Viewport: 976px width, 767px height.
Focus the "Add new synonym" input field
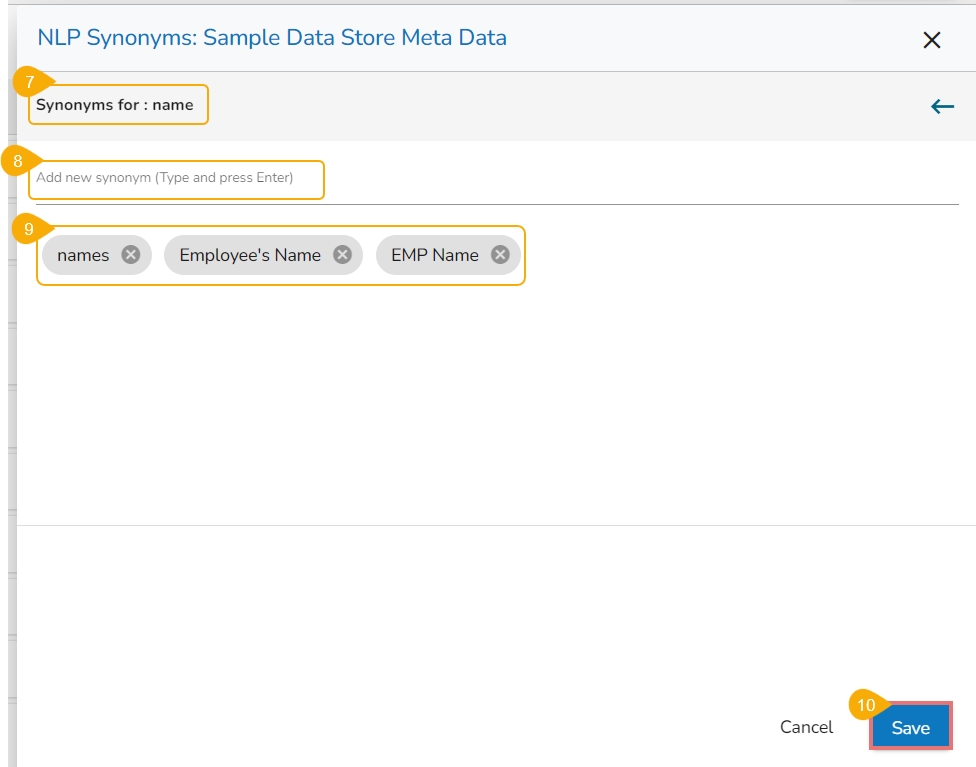[x=176, y=179]
